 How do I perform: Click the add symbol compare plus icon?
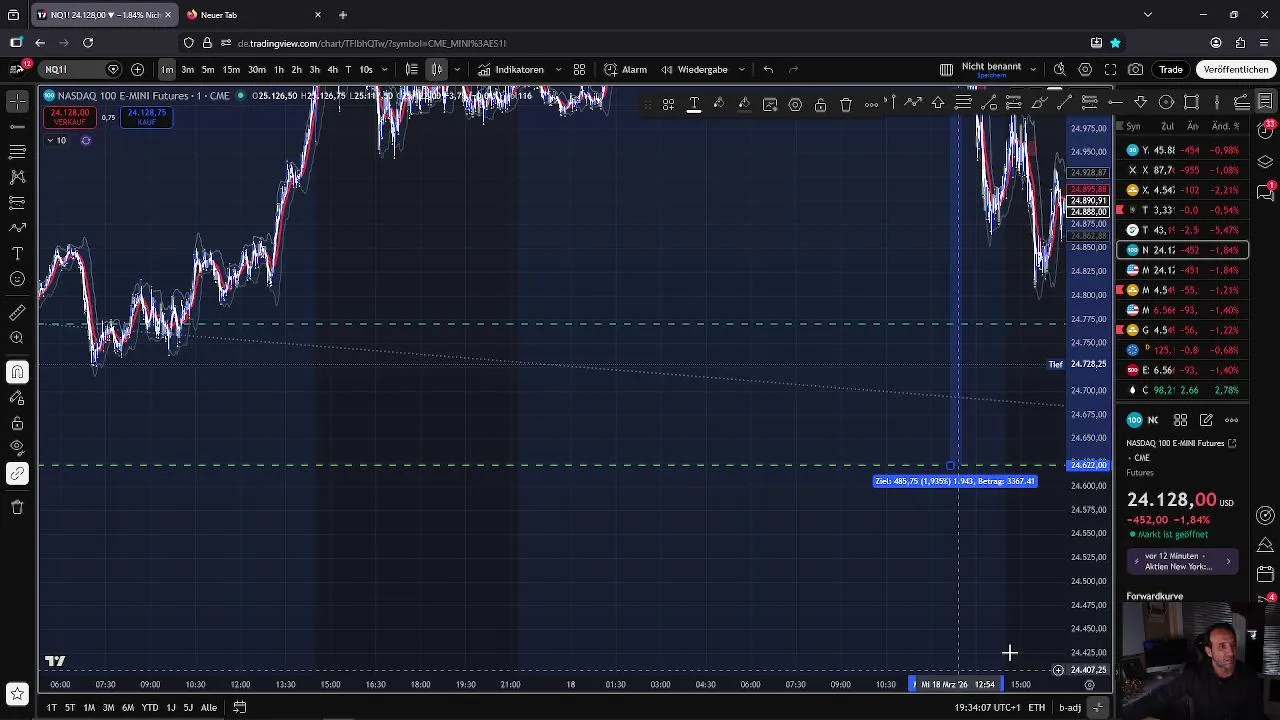(x=137, y=69)
